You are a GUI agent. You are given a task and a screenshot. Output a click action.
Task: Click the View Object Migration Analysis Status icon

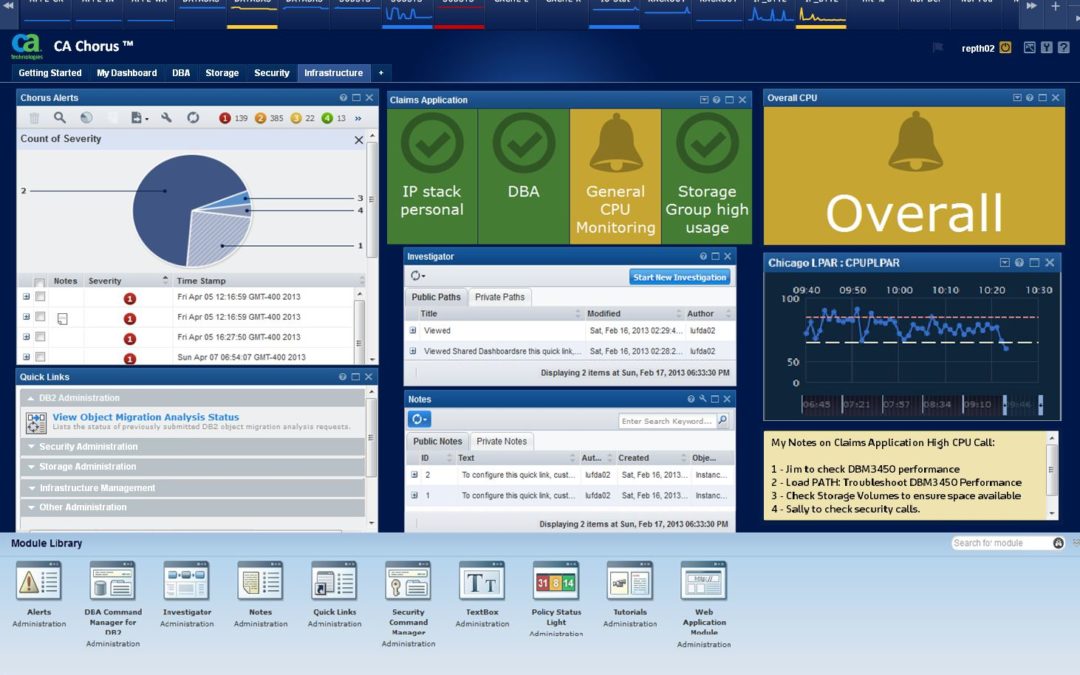(x=36, y=422)
